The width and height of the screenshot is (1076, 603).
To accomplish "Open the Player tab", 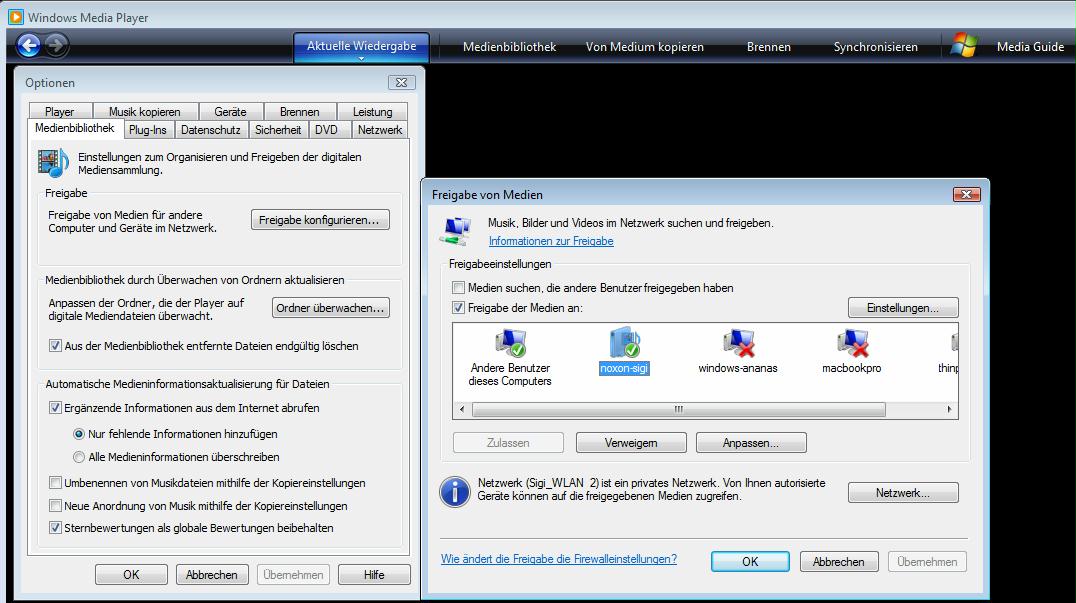I will [60, 111].
